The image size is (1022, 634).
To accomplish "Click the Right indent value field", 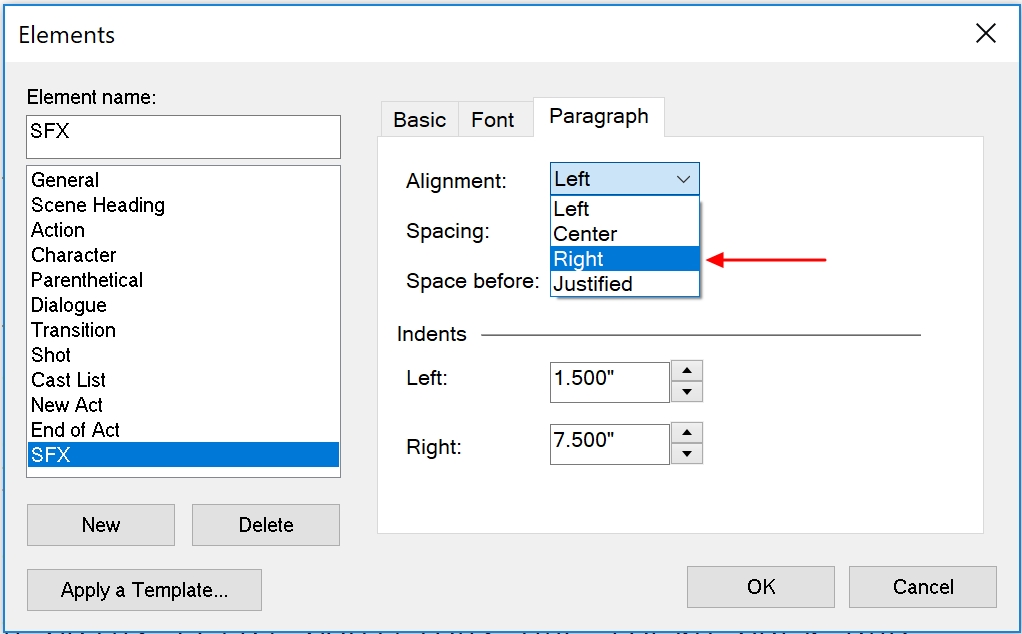I will coord(609,444).
